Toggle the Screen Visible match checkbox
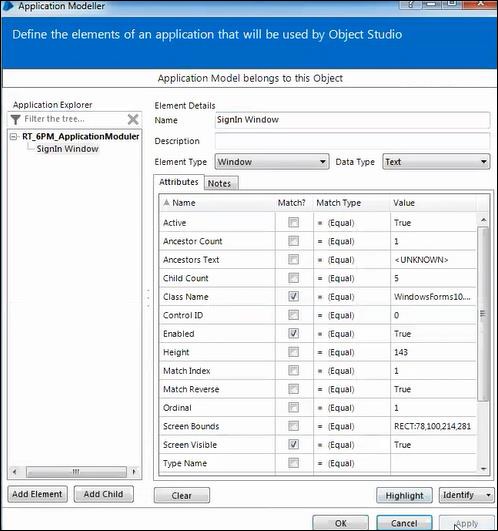 pos(294,444)
